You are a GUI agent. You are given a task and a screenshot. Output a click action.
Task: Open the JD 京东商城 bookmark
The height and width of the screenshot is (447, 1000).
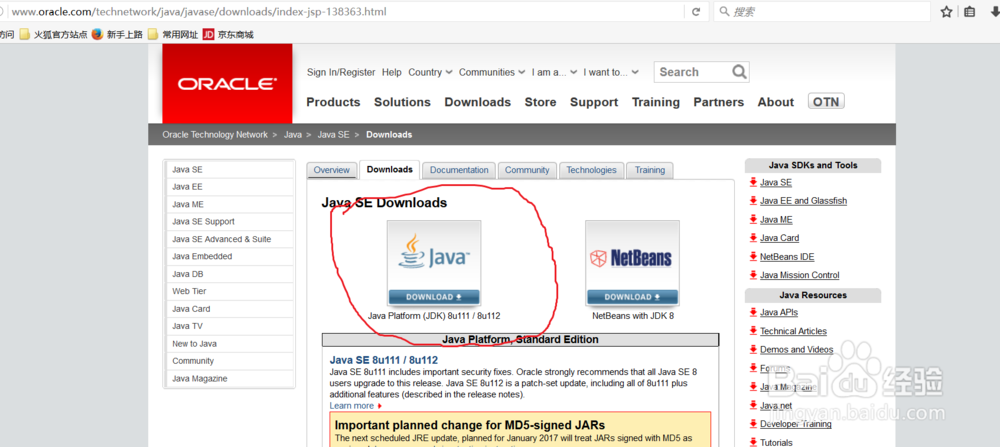pos(228,34)
